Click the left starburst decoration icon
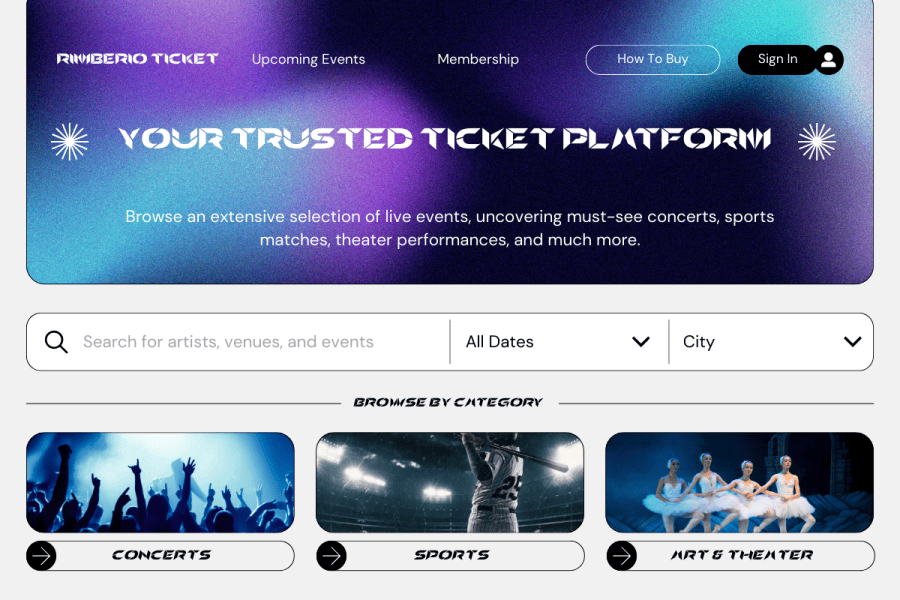Screen dimensions: 900x600 [70, 141]
